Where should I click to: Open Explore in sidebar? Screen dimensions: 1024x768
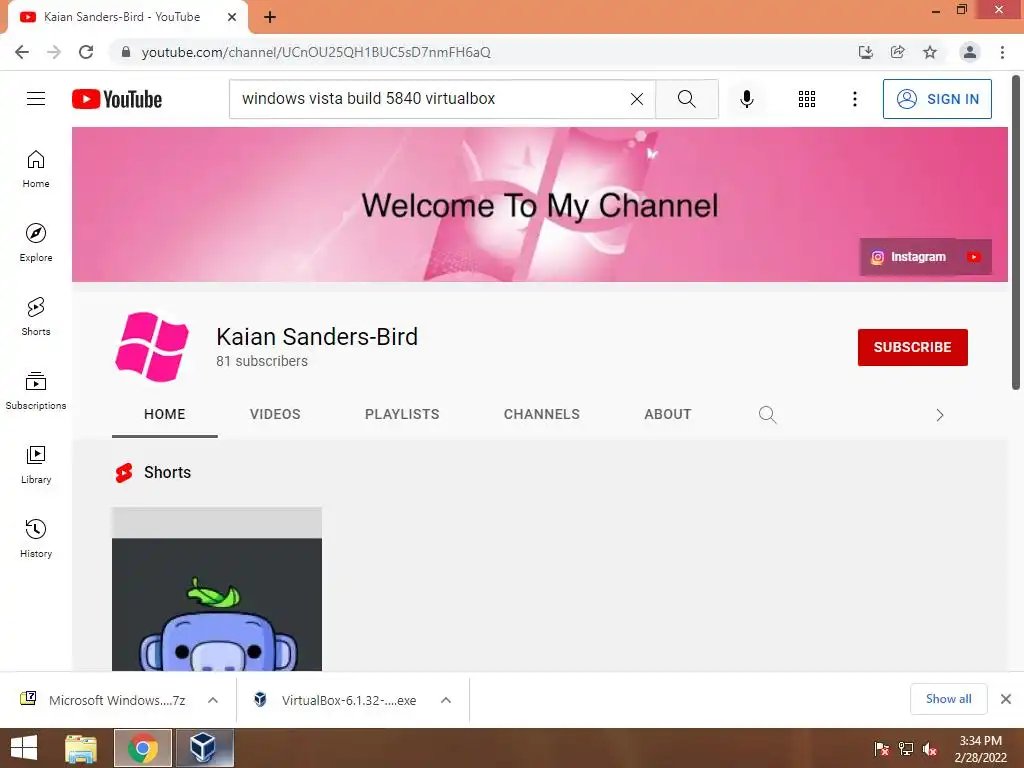point(36,243)
